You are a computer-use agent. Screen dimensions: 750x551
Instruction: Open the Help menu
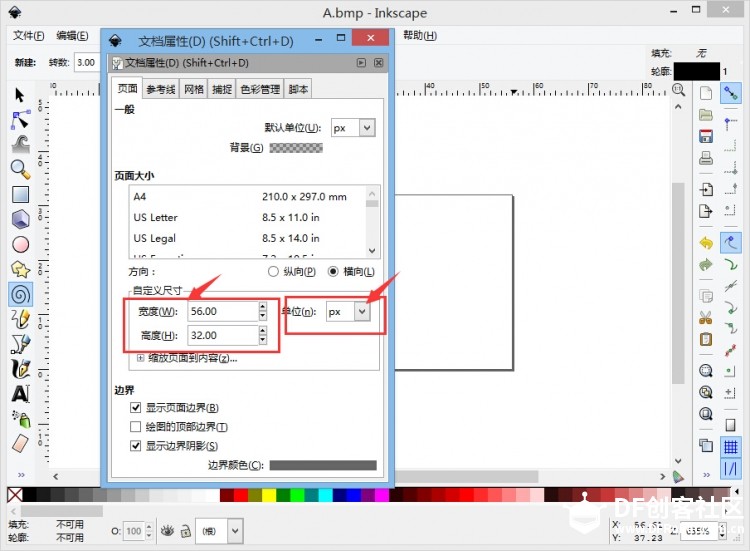[x=419, y=35]
